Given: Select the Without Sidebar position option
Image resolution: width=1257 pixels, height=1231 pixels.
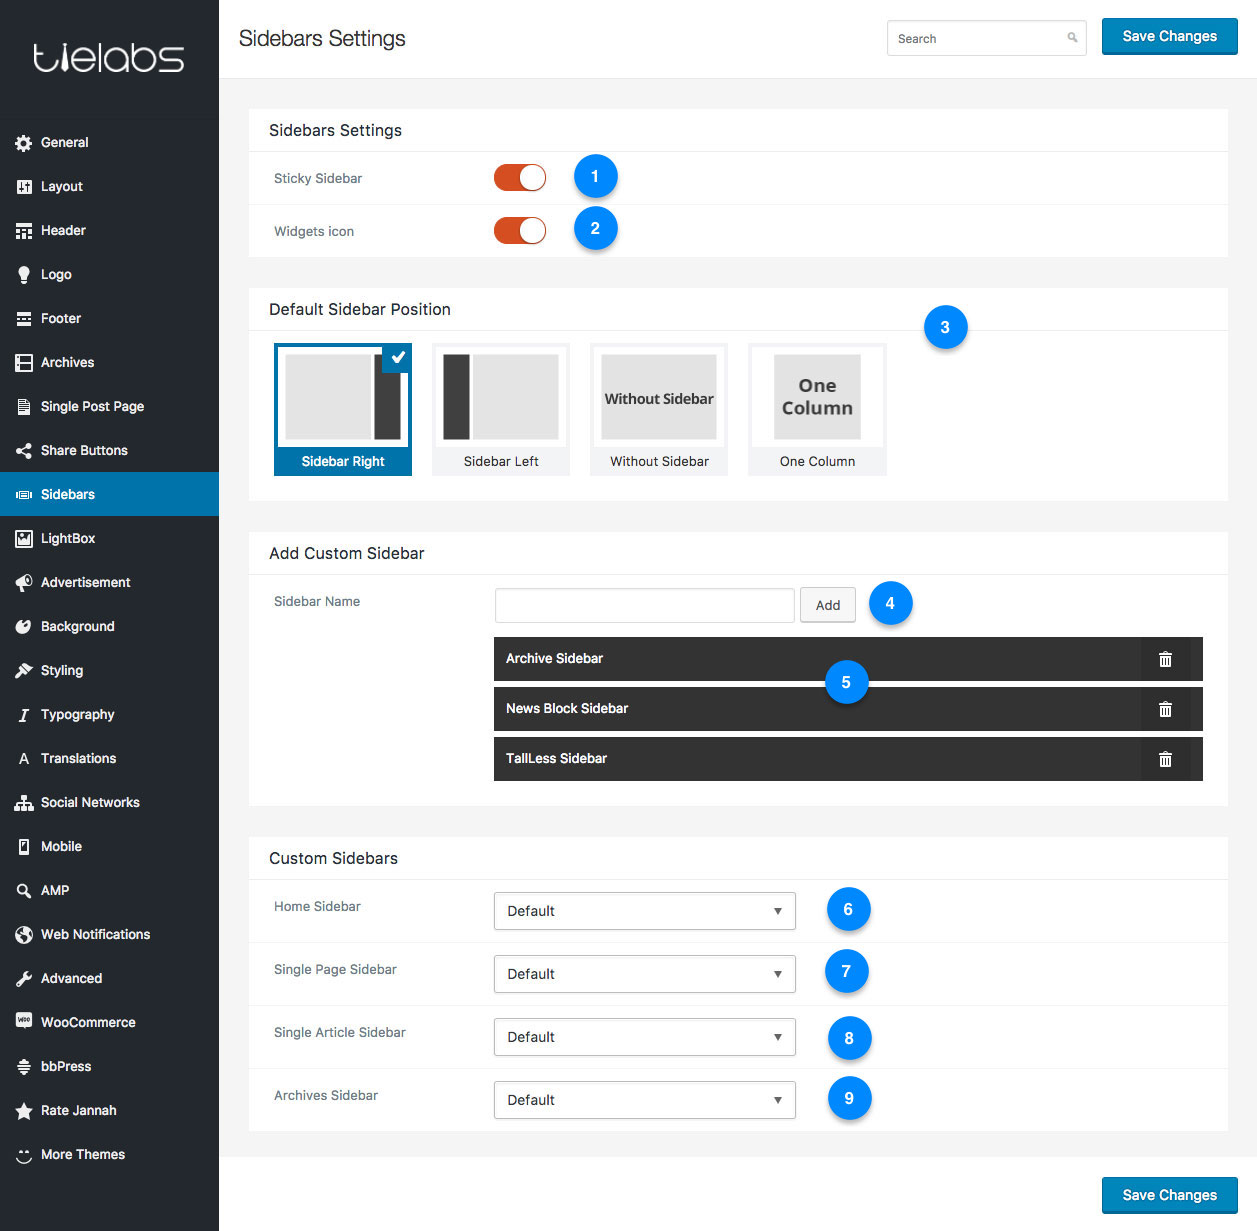Looking at the screenshot, I should [x=659, y=409].
